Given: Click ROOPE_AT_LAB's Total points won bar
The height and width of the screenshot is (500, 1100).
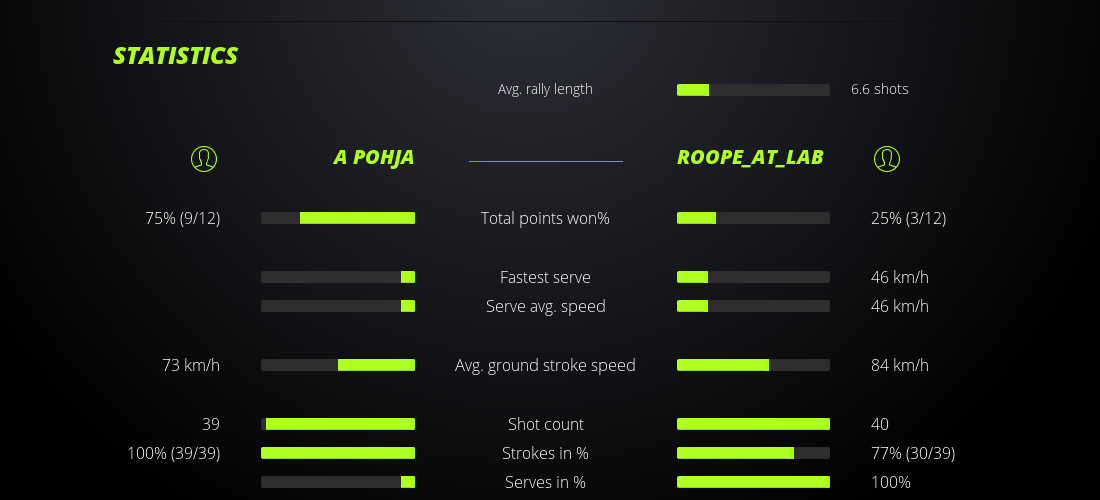Looking at the screenshot, I should pyautogui.click(x=753, y=218).
